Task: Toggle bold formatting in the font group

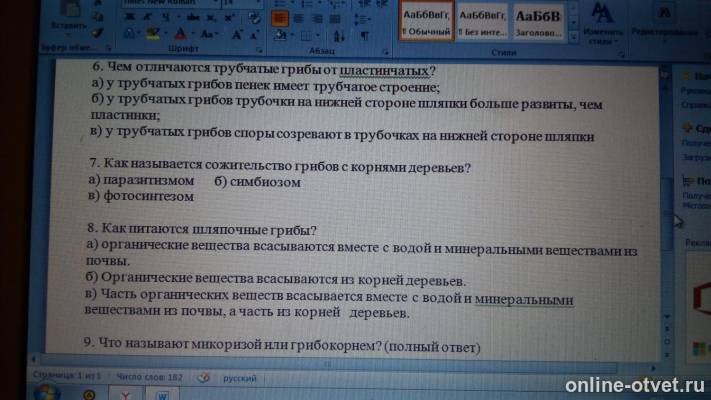Action: 129,17
